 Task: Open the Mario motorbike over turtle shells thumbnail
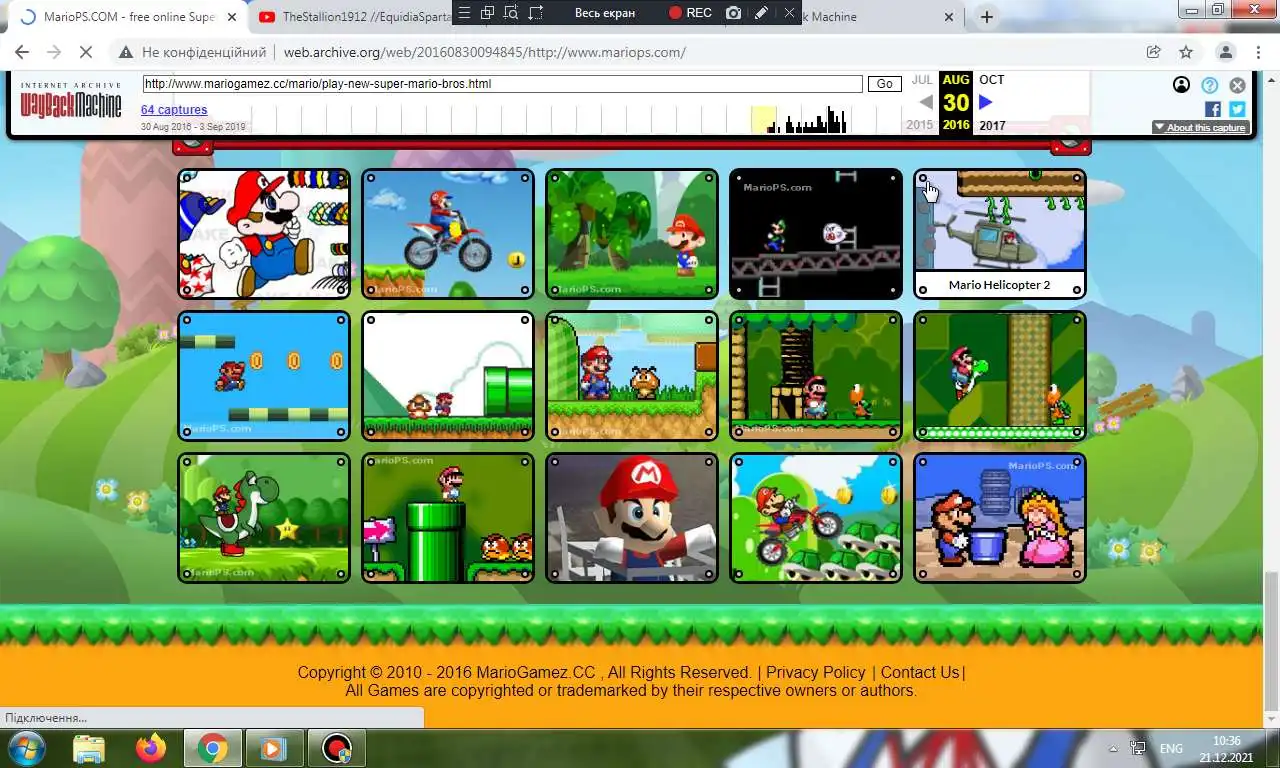[x=816, y=518]
